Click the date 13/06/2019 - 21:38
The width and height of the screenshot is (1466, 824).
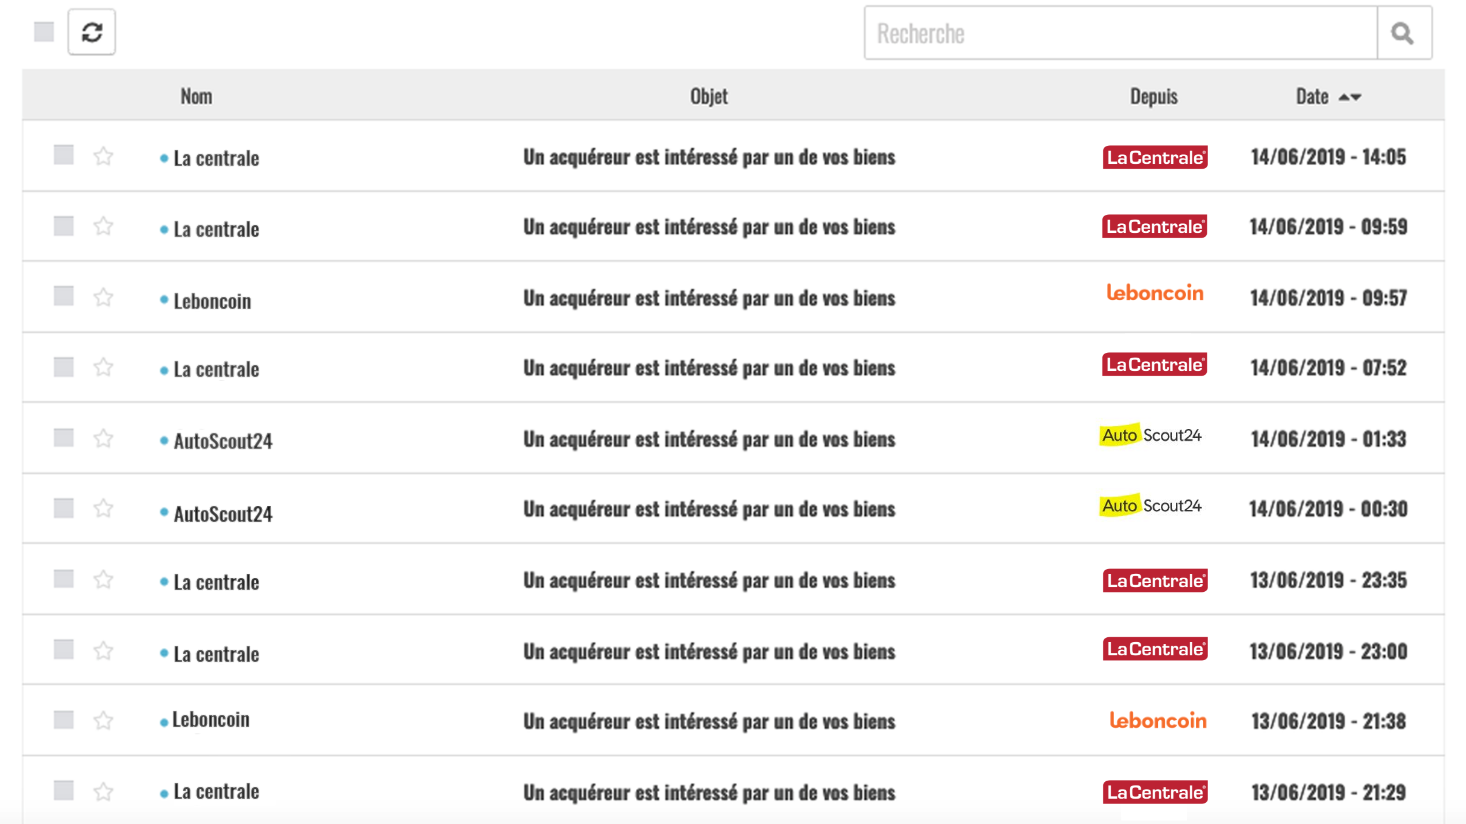coord(1328,721)
